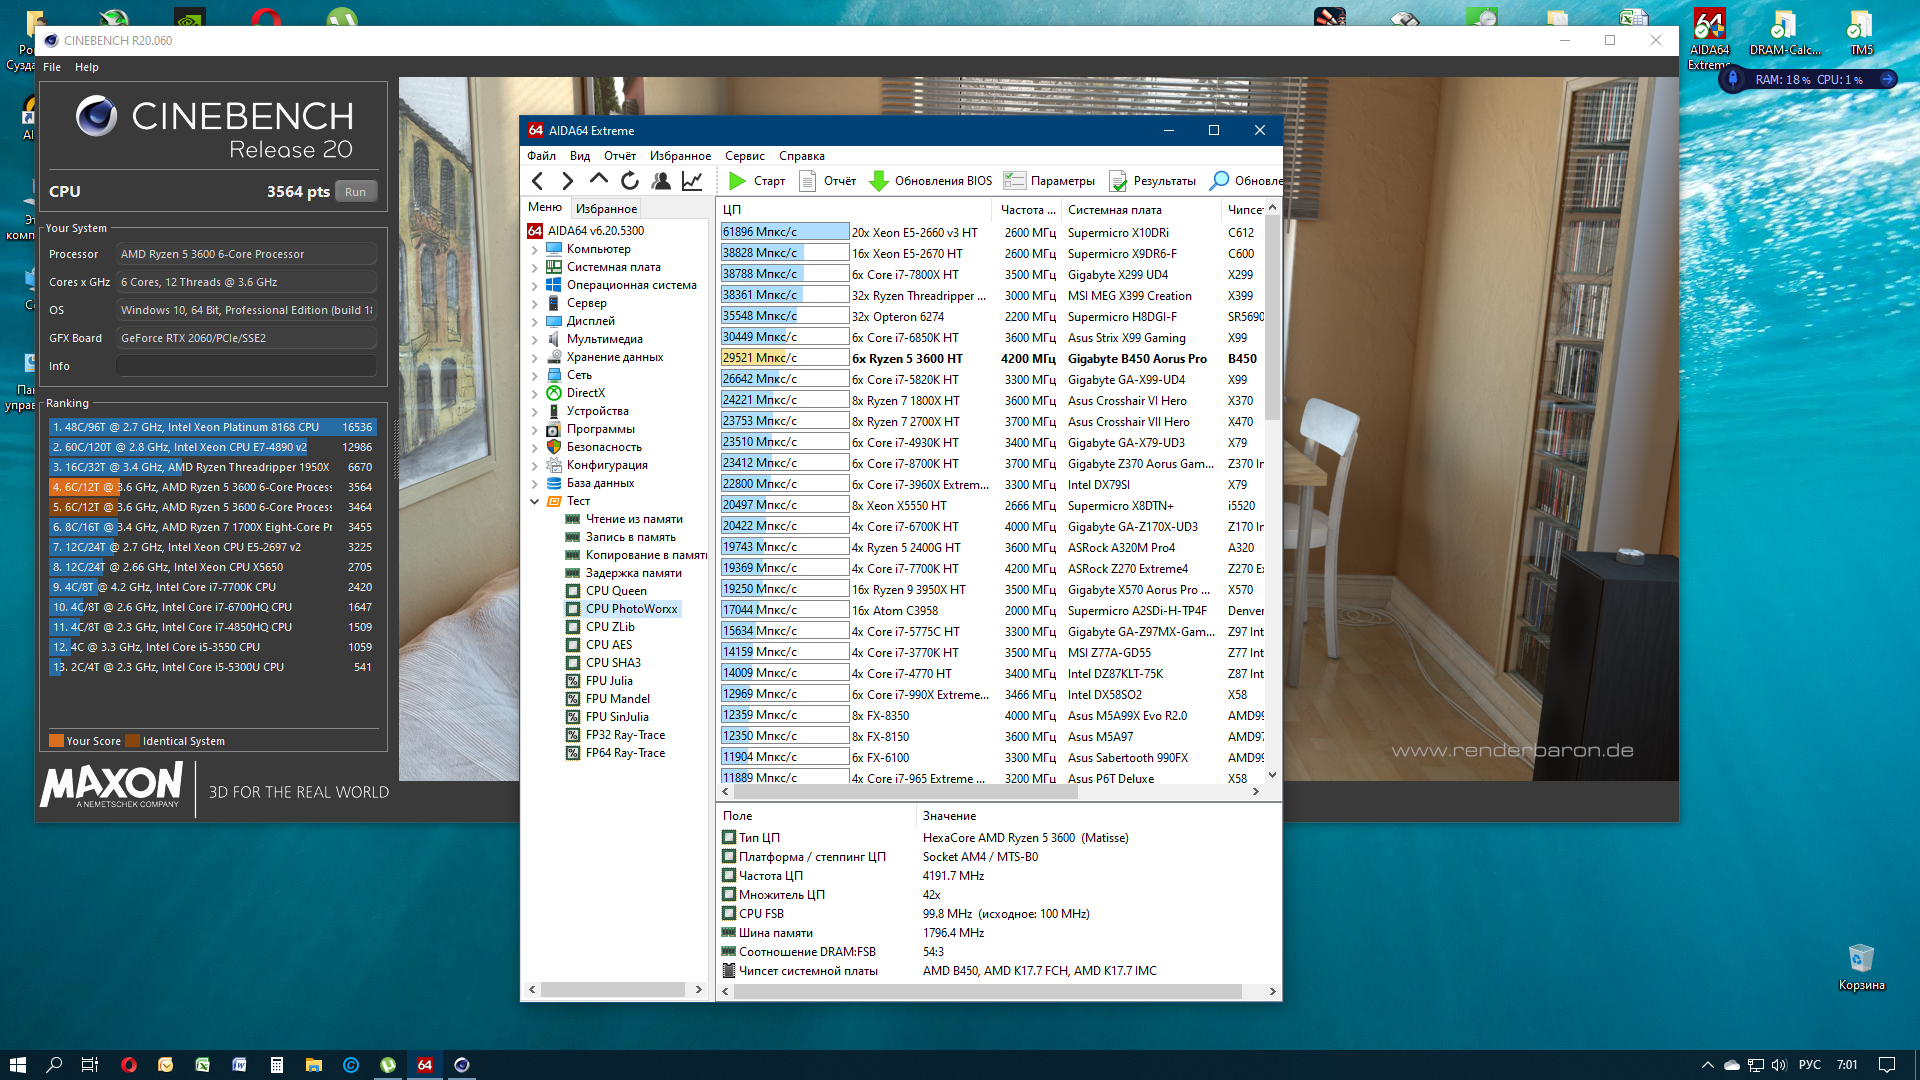Open the Сервис menu
This screenshot has height=1080, width=1920.
(x=744, y=156)
